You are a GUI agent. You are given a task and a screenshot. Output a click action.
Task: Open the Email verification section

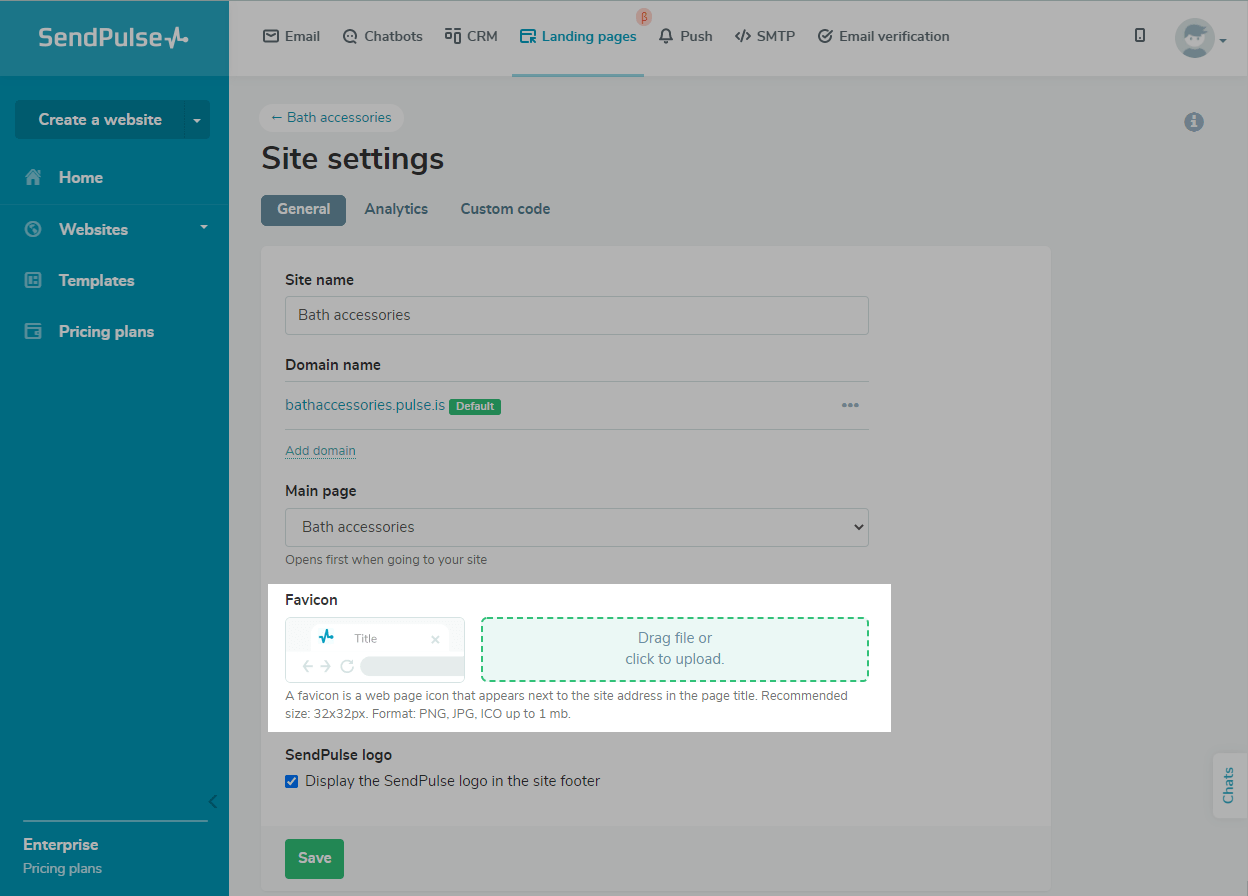(883, 36)
